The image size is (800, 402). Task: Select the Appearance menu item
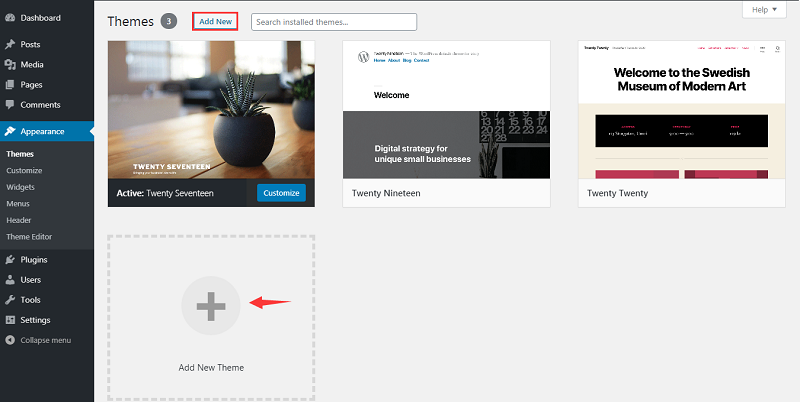(x=47, y=131)
